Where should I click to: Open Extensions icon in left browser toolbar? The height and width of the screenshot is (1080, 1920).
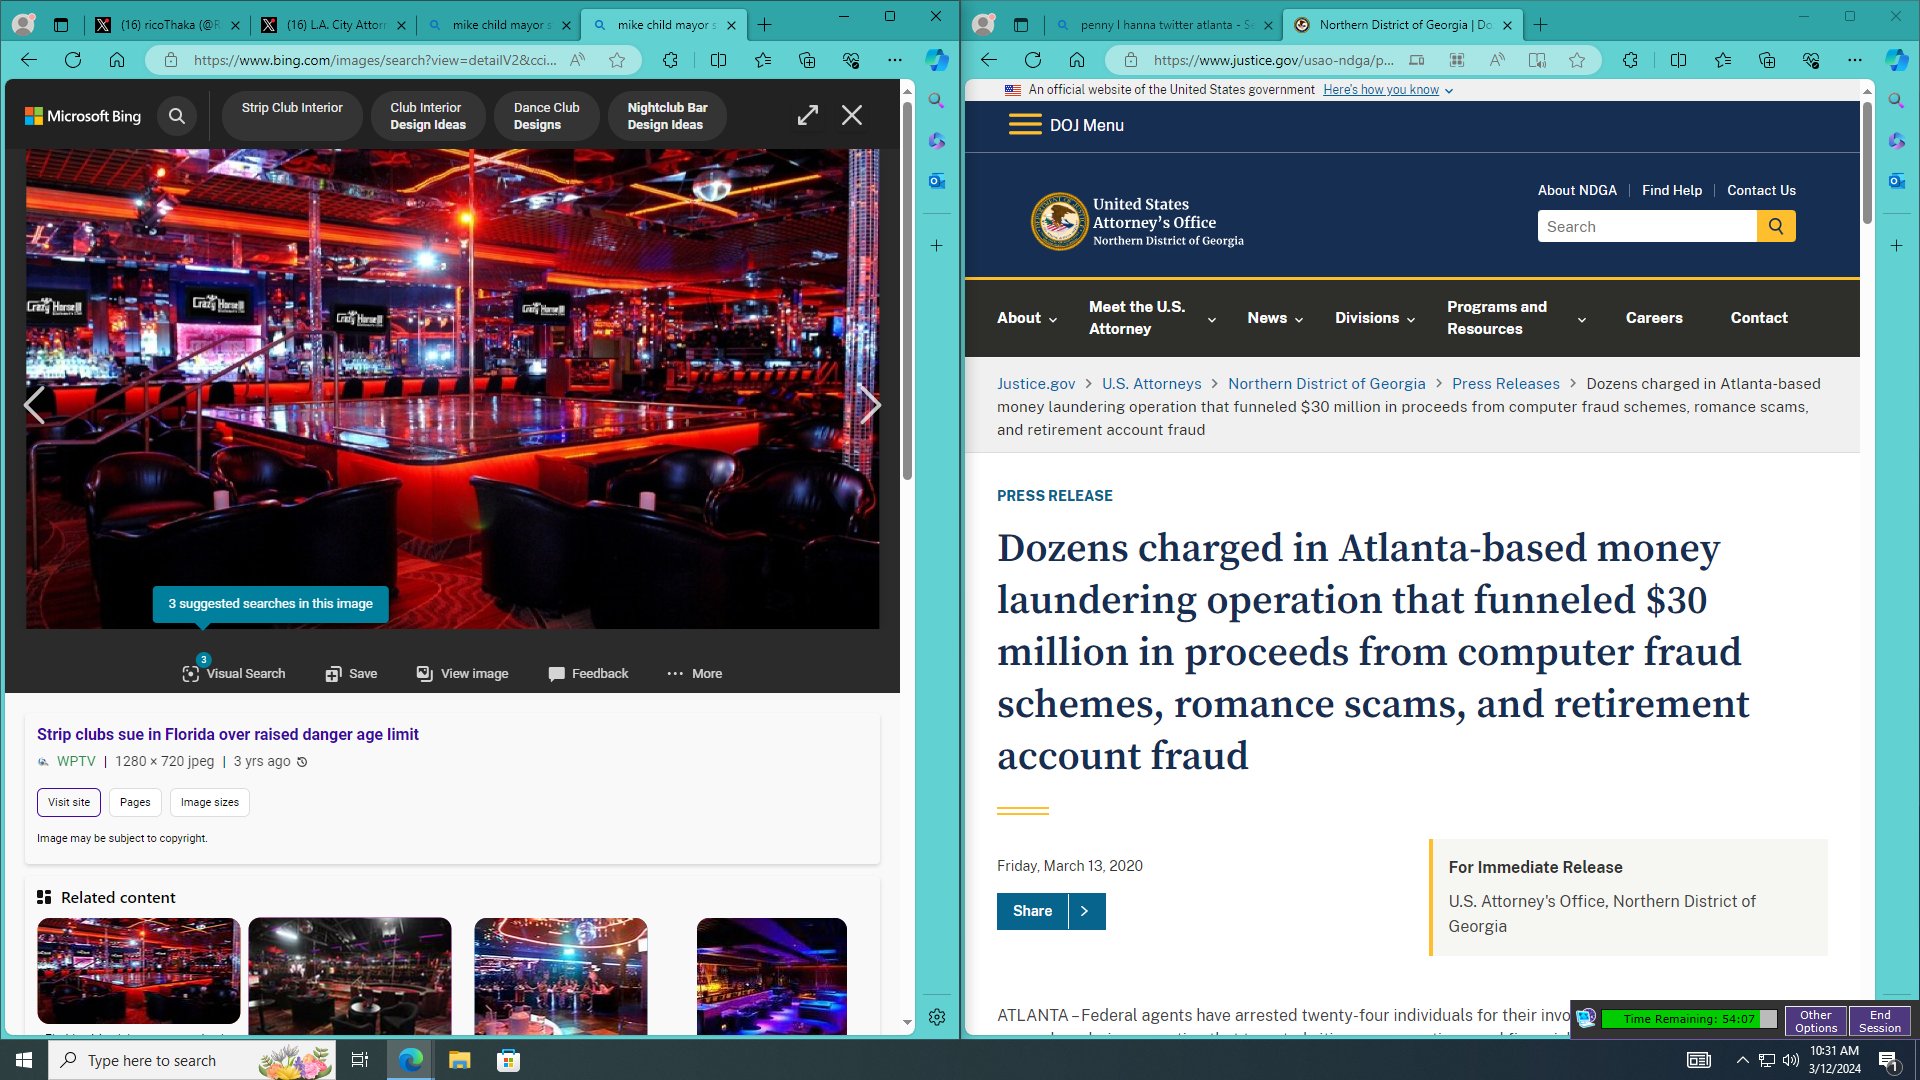[x=670, y=60]
